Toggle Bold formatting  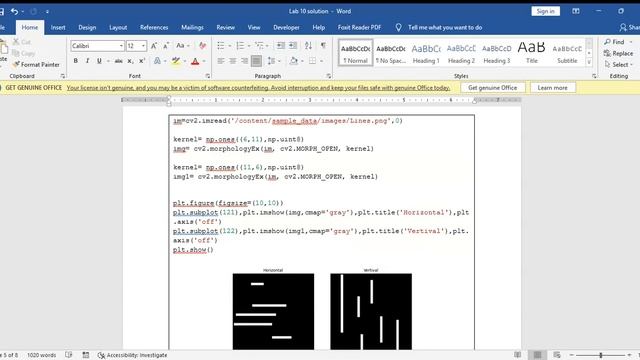[76, 61]
